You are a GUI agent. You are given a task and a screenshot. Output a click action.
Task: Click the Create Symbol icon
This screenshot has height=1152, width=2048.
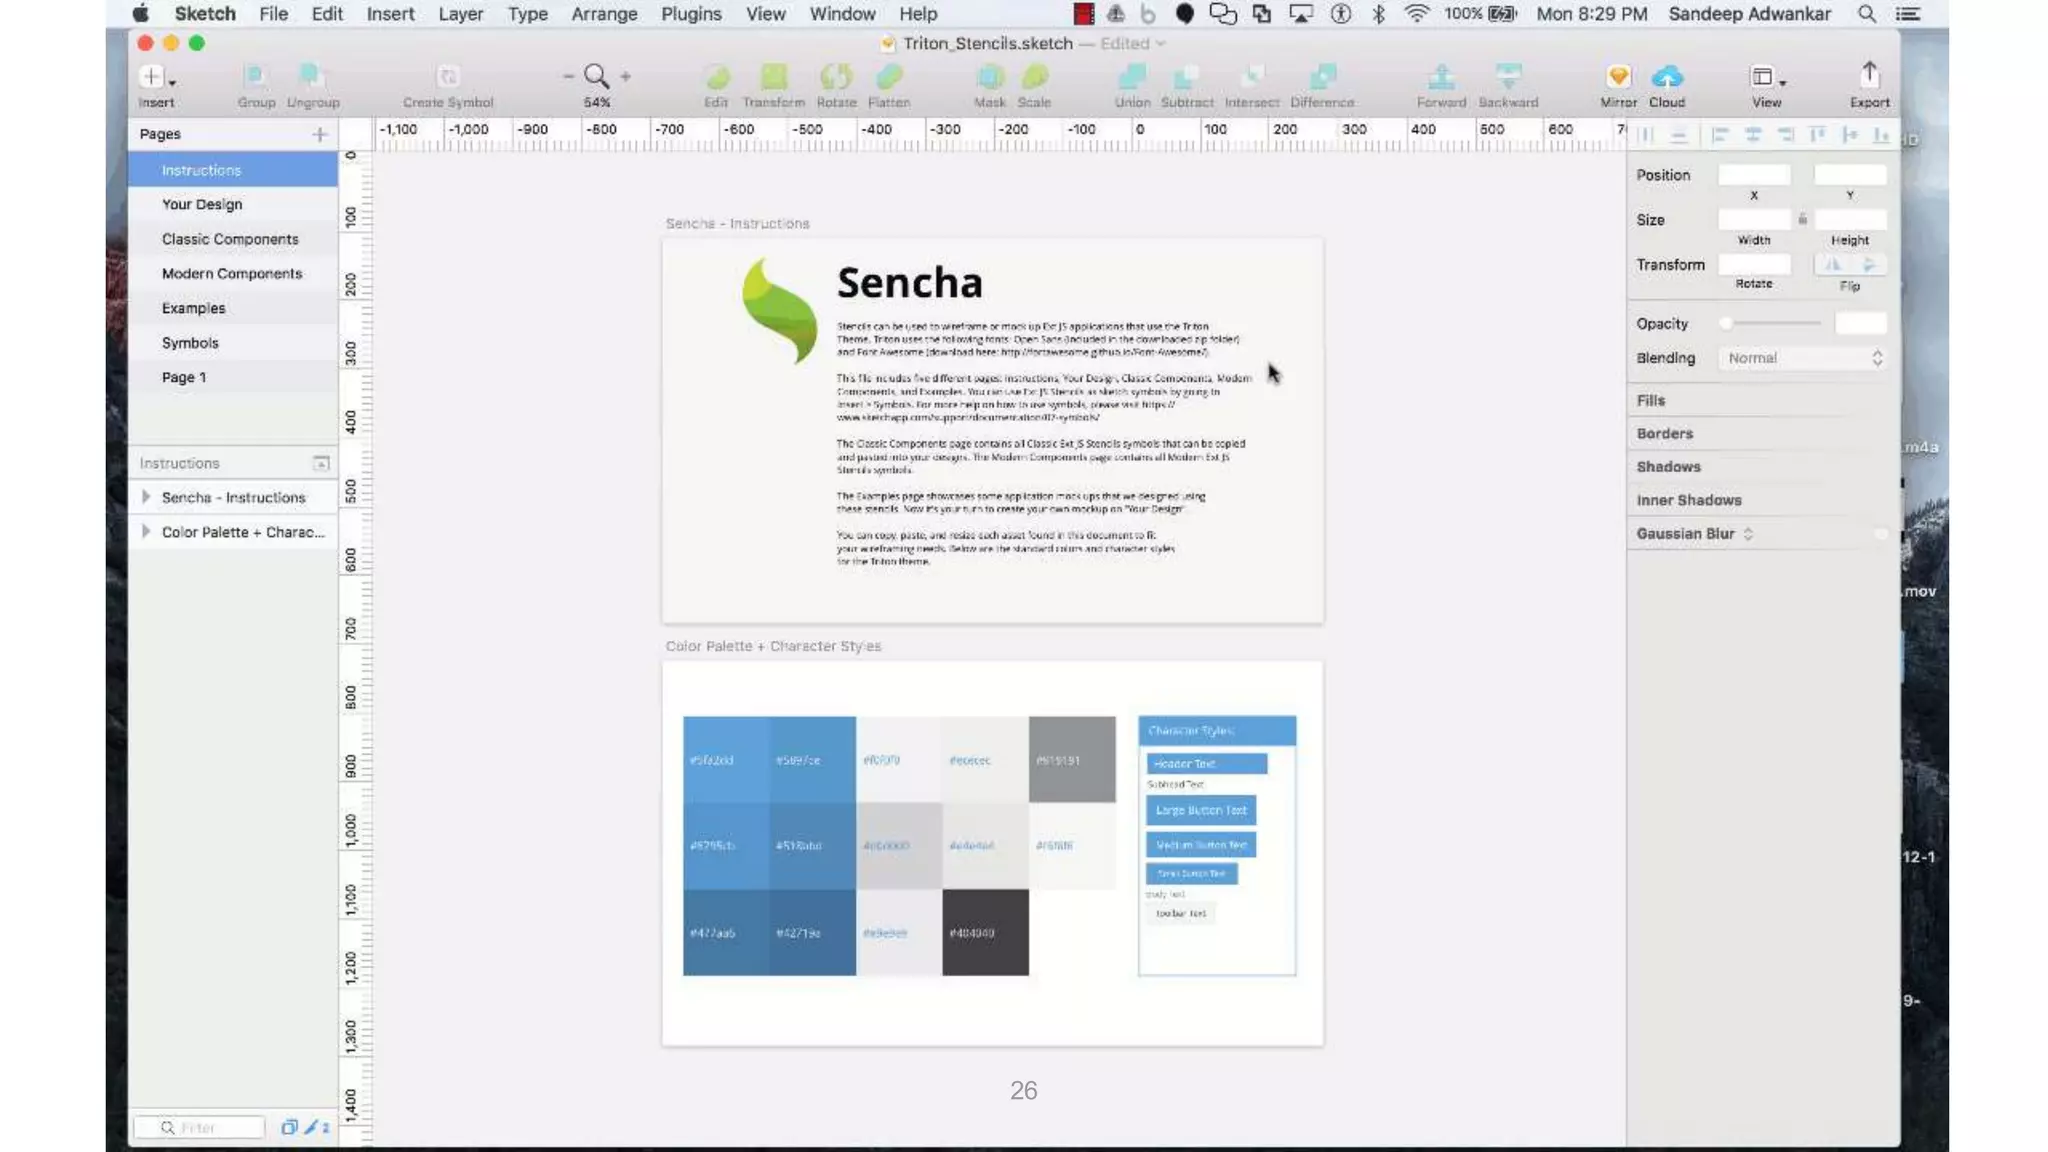coord(448,77)
